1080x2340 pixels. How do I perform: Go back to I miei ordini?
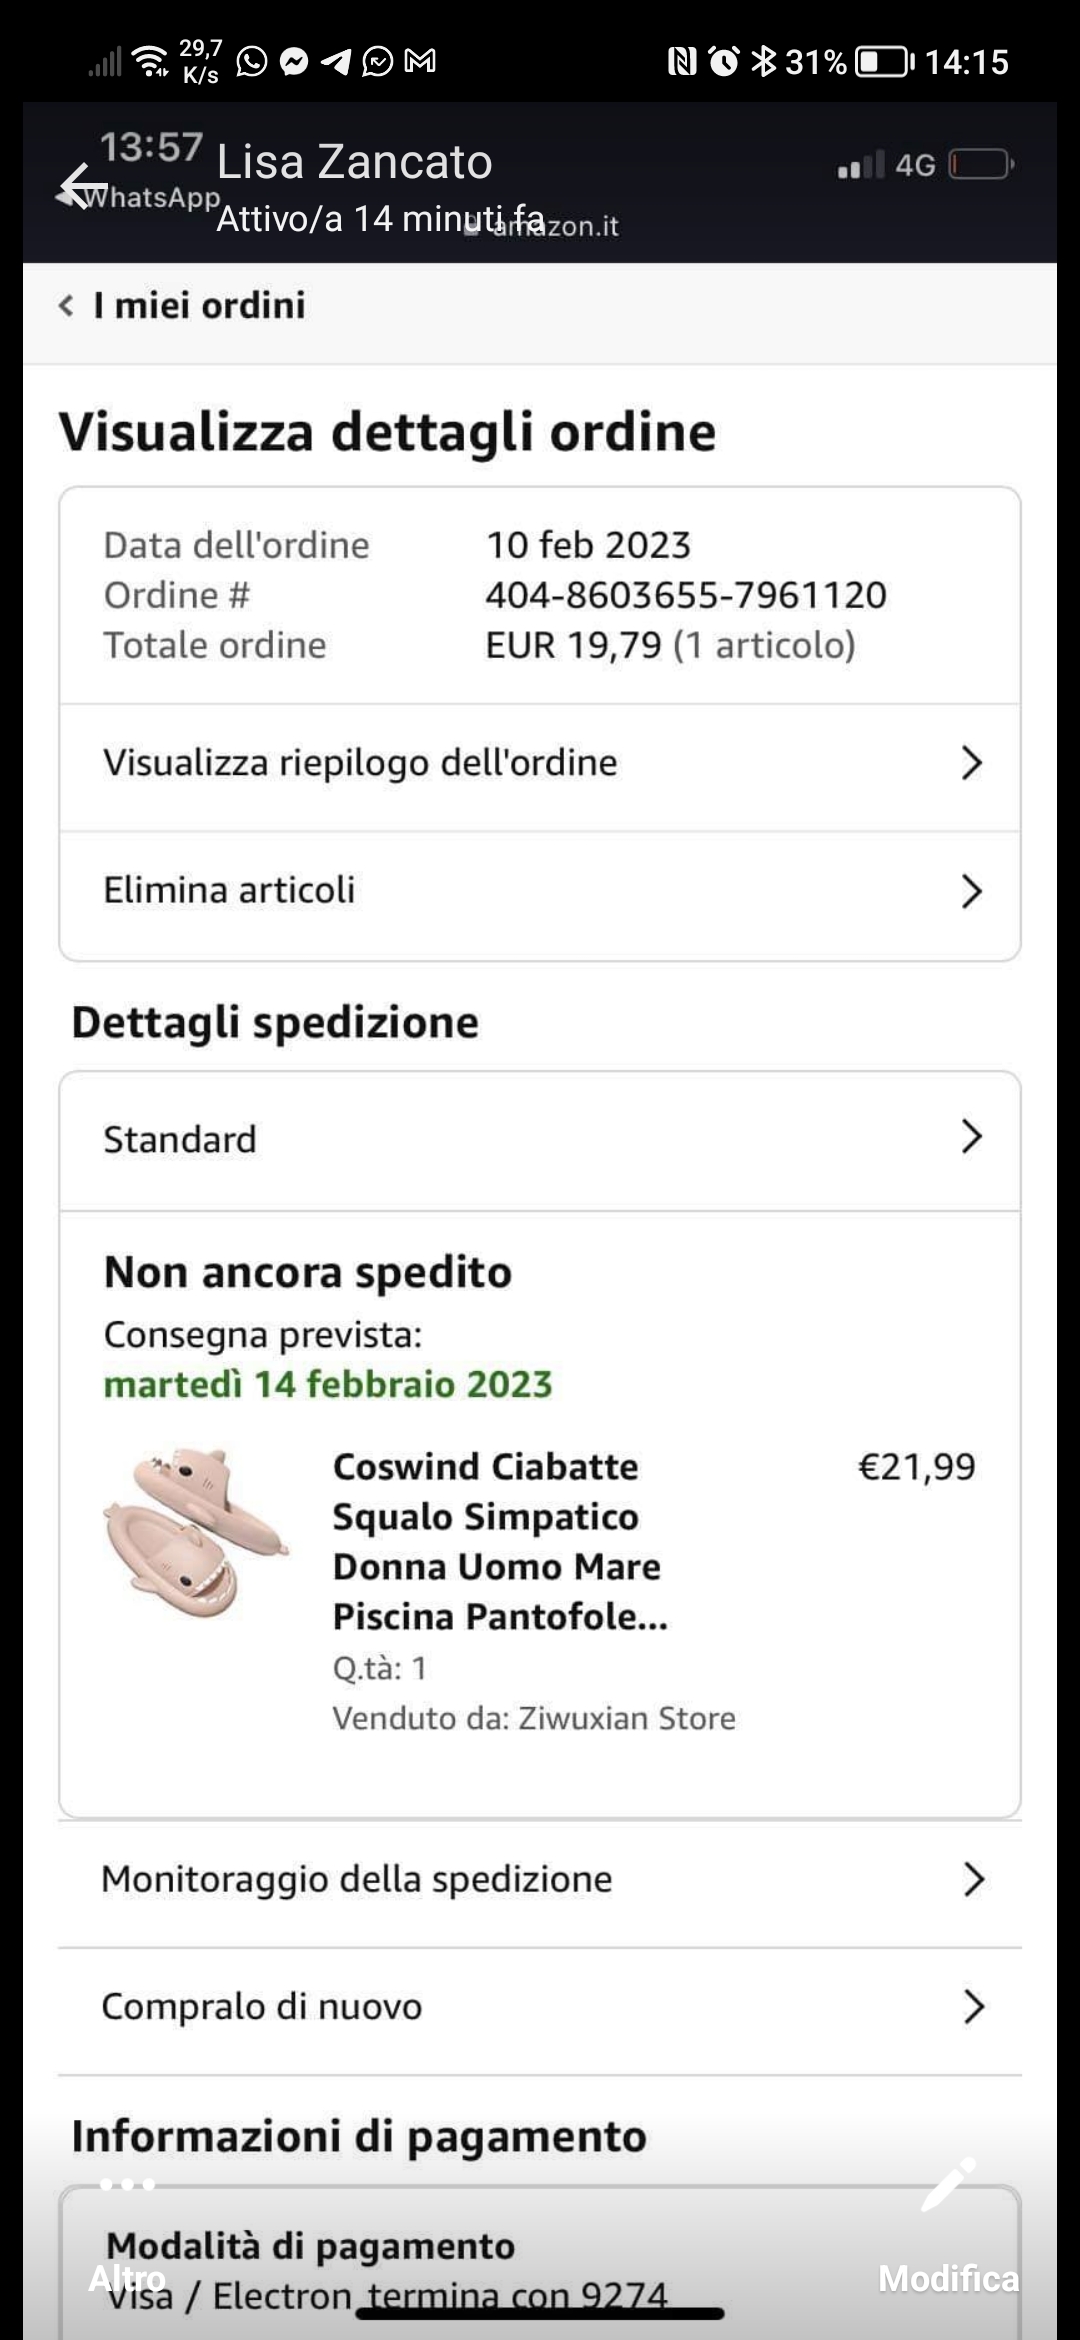(x=182, y=305)
